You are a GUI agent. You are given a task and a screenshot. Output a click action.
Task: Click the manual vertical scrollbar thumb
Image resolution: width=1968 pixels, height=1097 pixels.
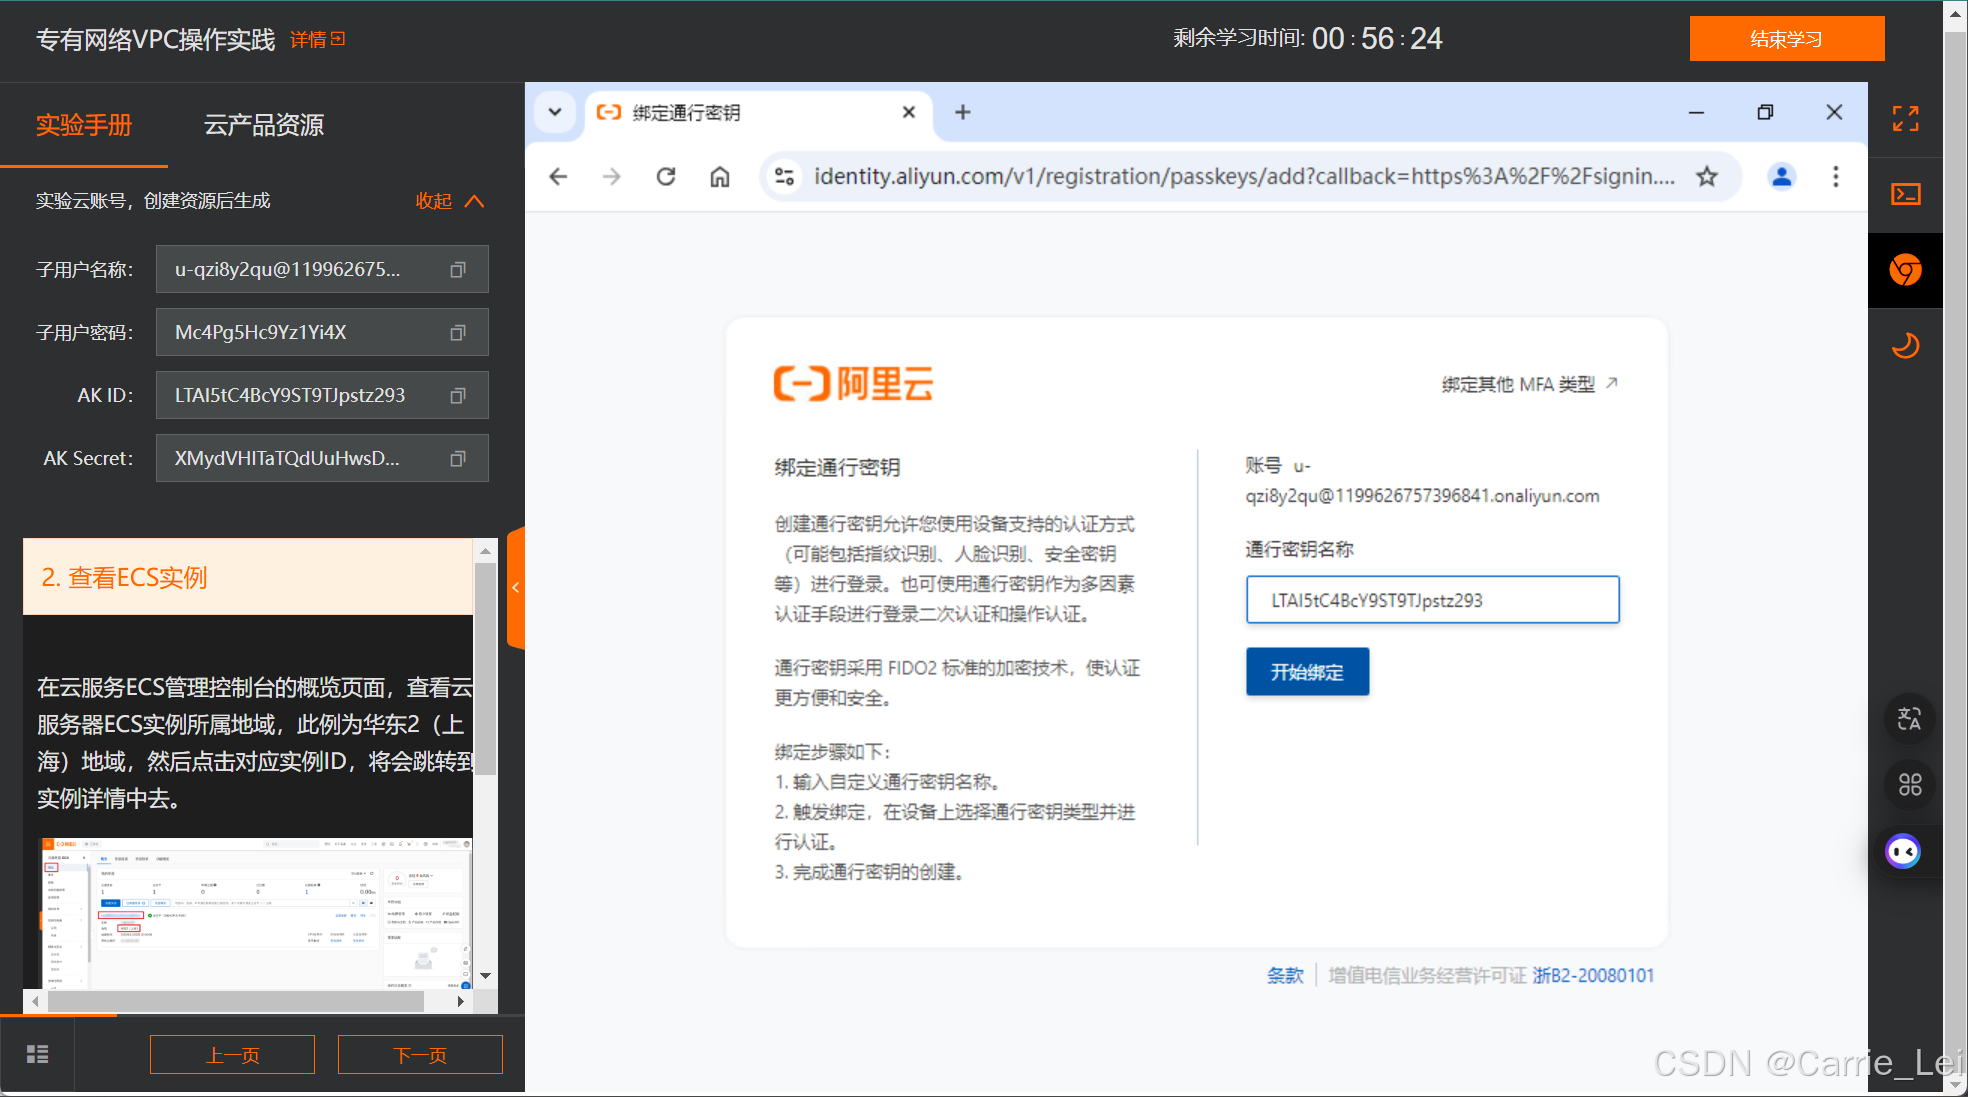[x=485, y=670]
